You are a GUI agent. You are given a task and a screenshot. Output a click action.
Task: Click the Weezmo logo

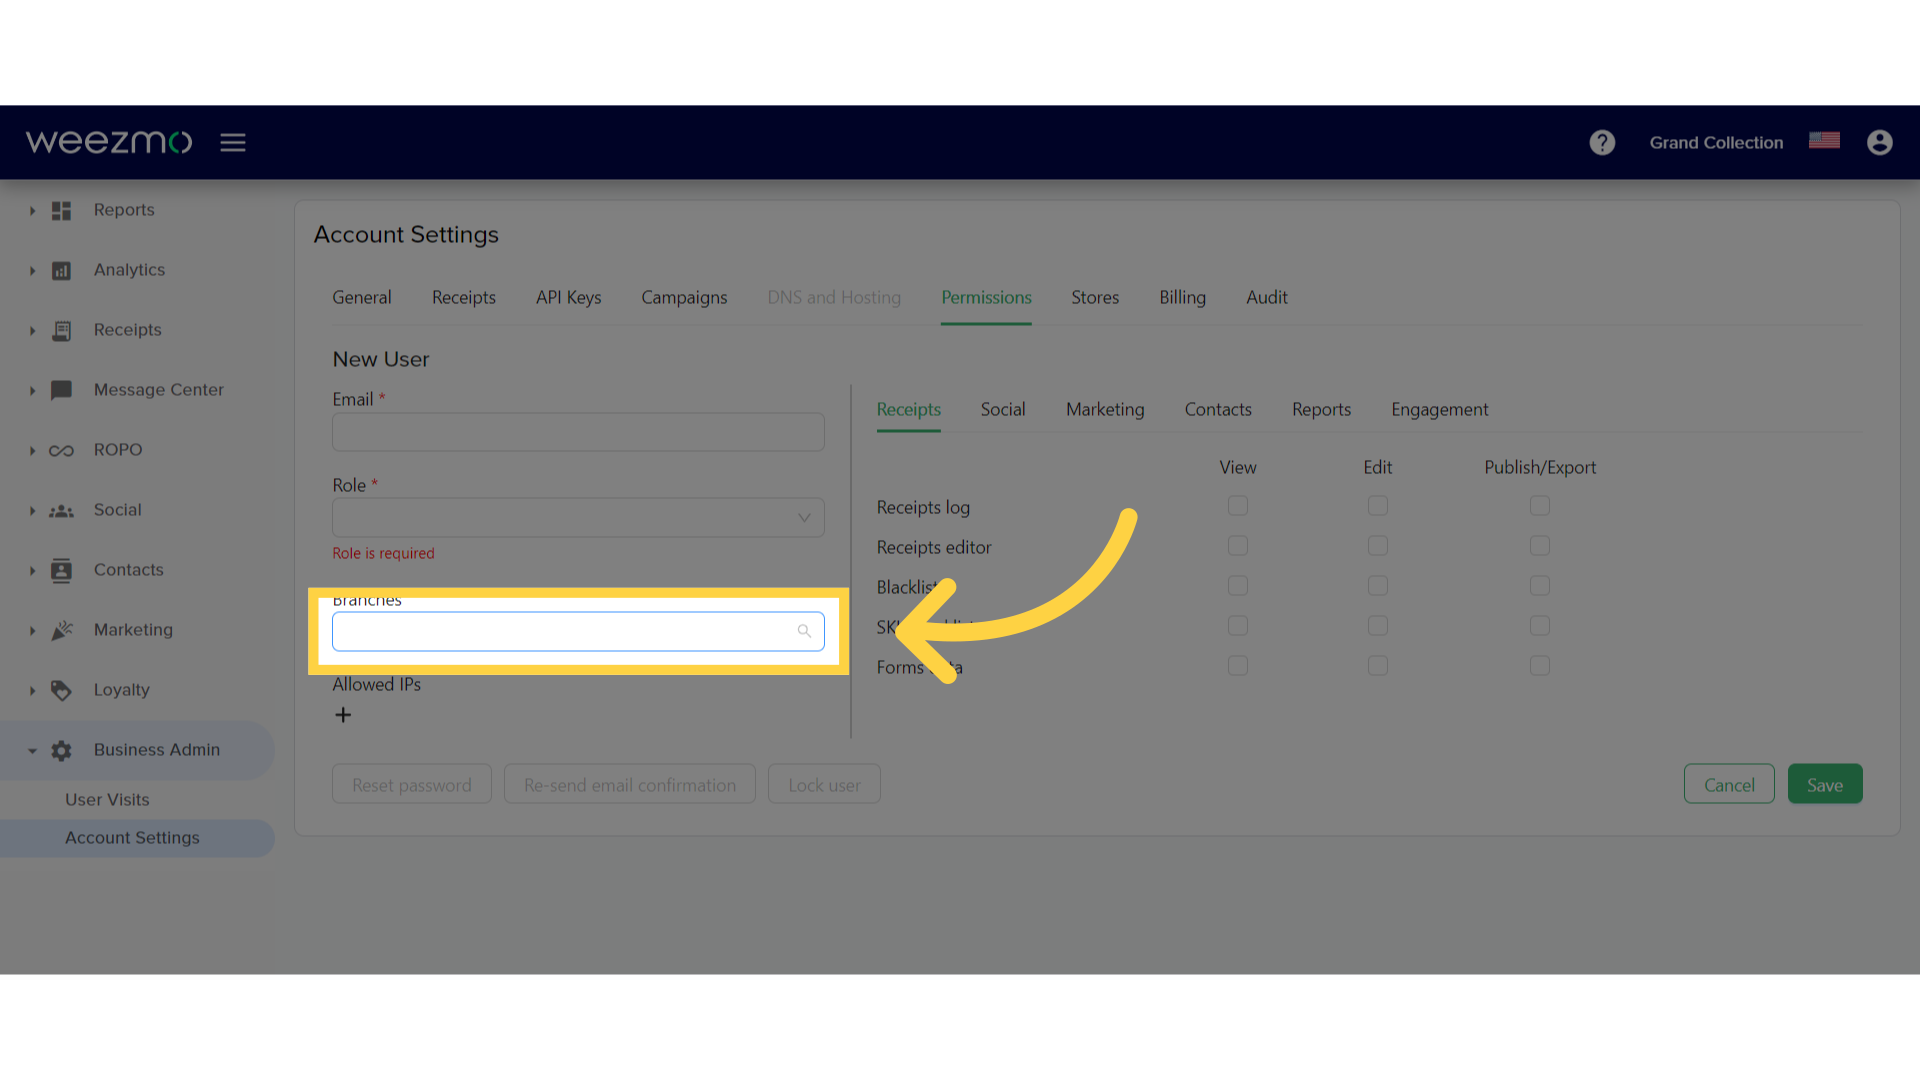(108, 142)
